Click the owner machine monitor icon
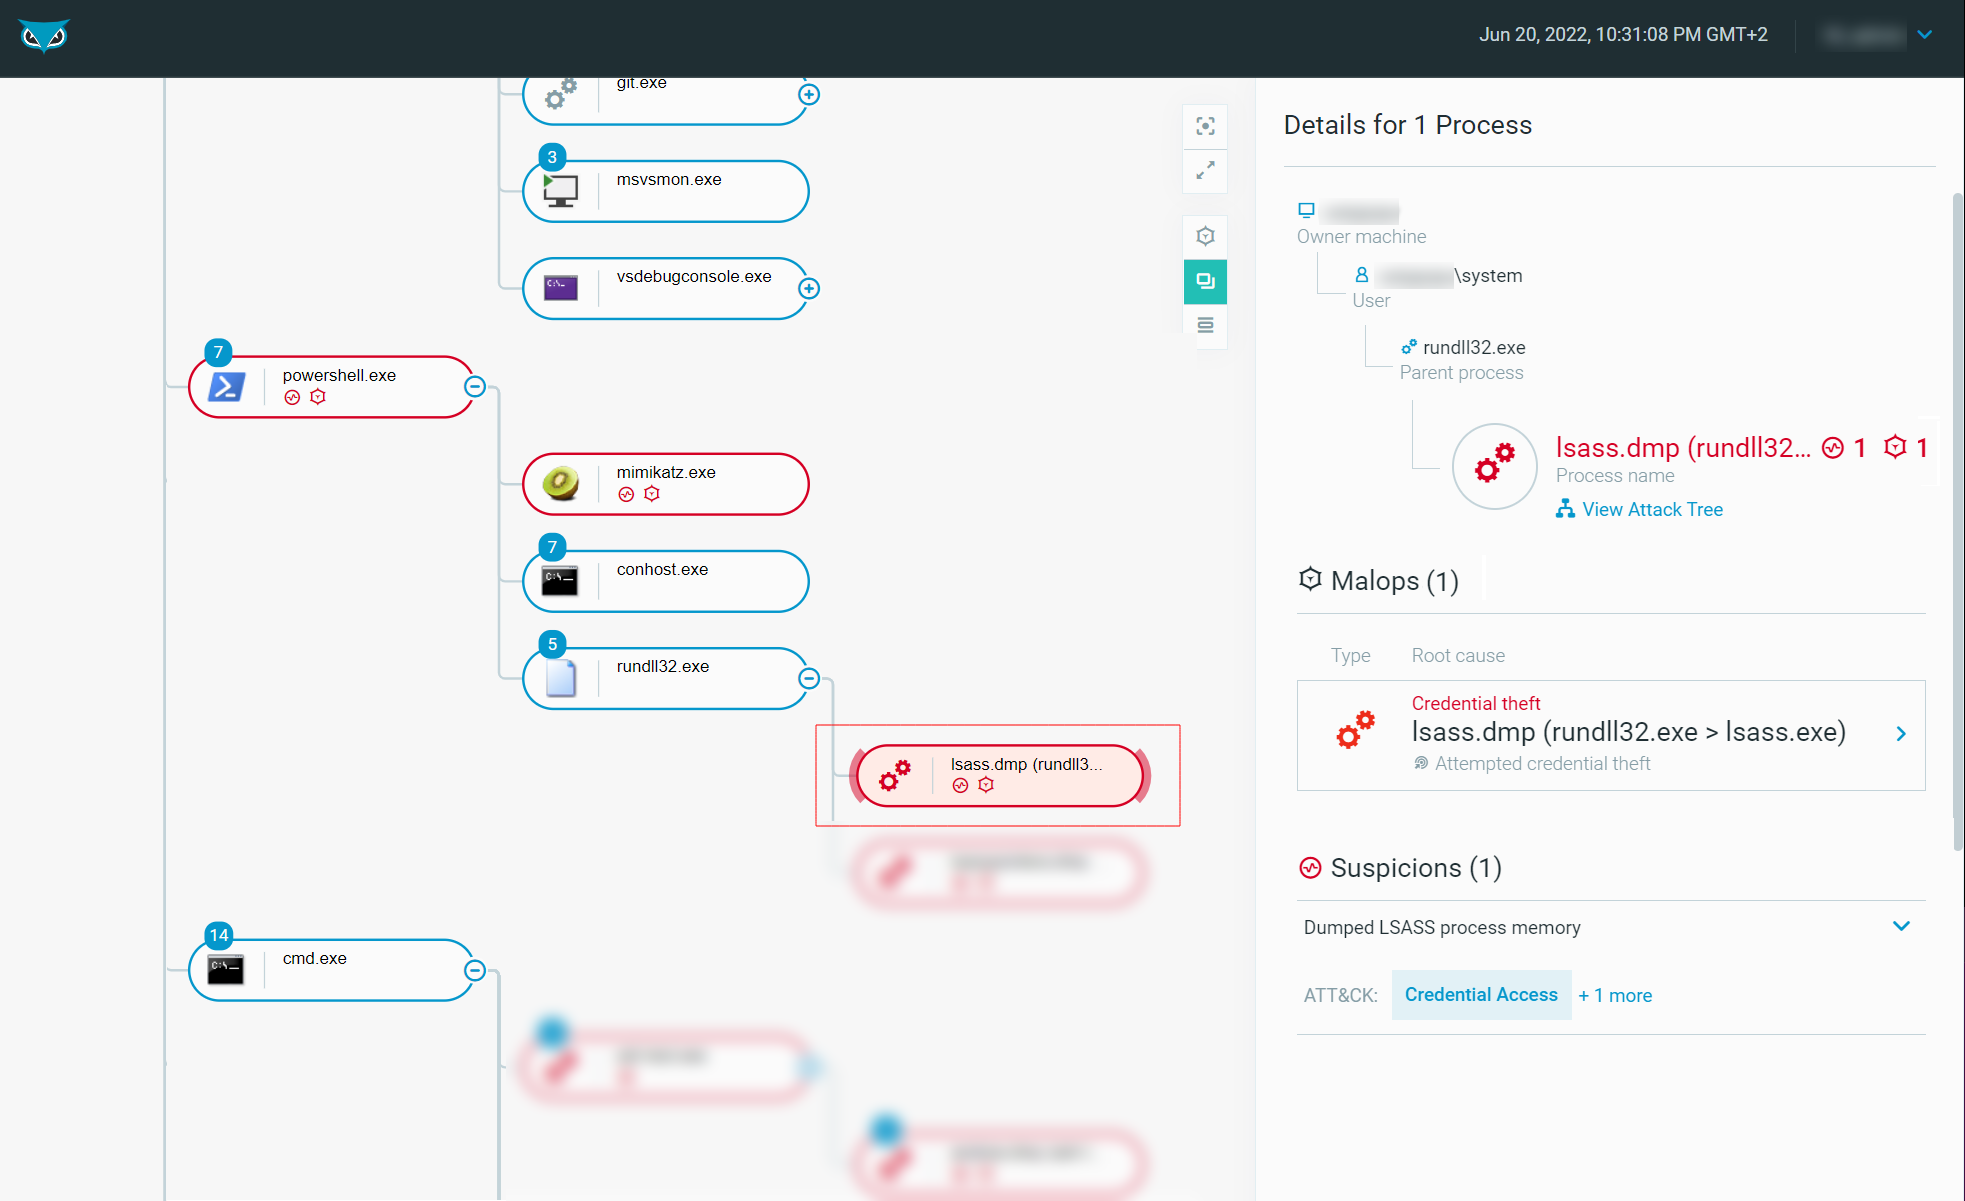The width and height of the screenshot is (1965, 1201). coord(1306,210)
